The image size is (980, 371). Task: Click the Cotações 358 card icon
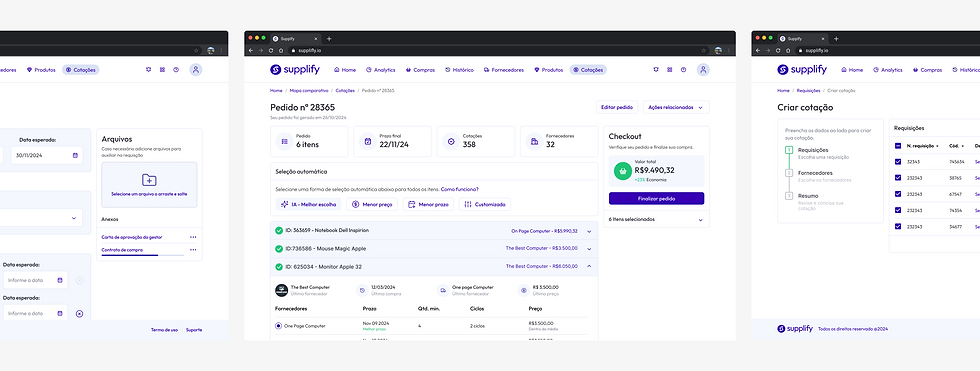point(451,142)
